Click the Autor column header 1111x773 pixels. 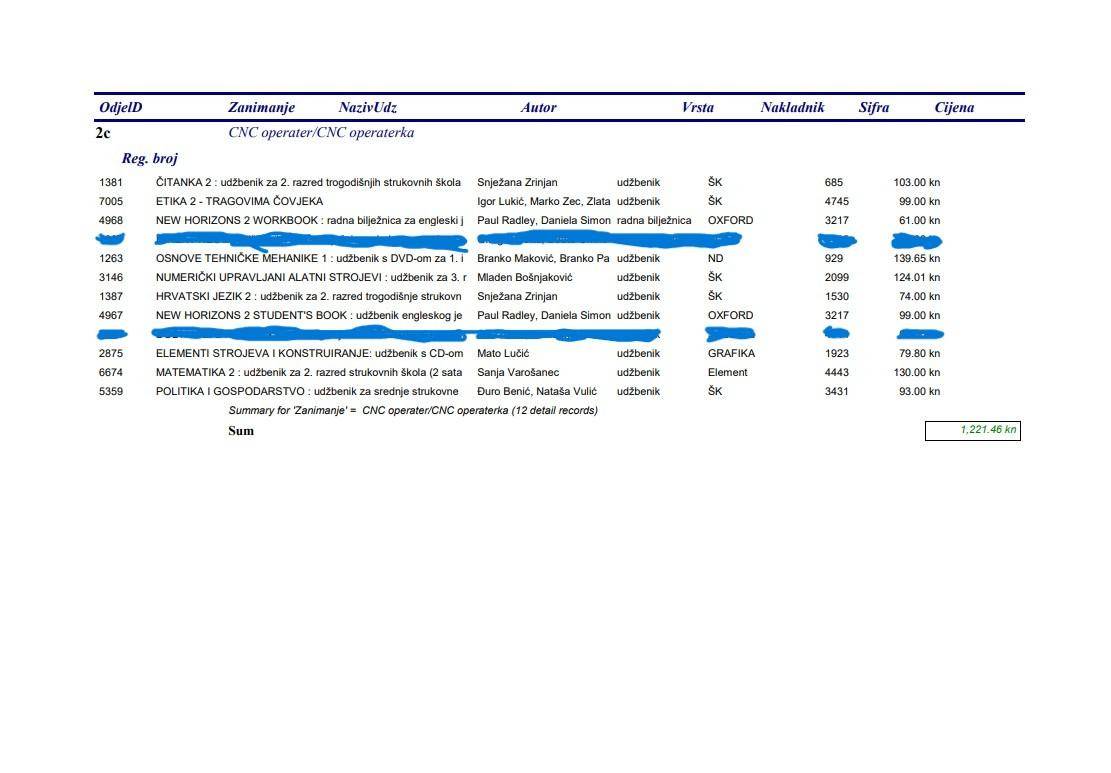[x=538, y=108]
